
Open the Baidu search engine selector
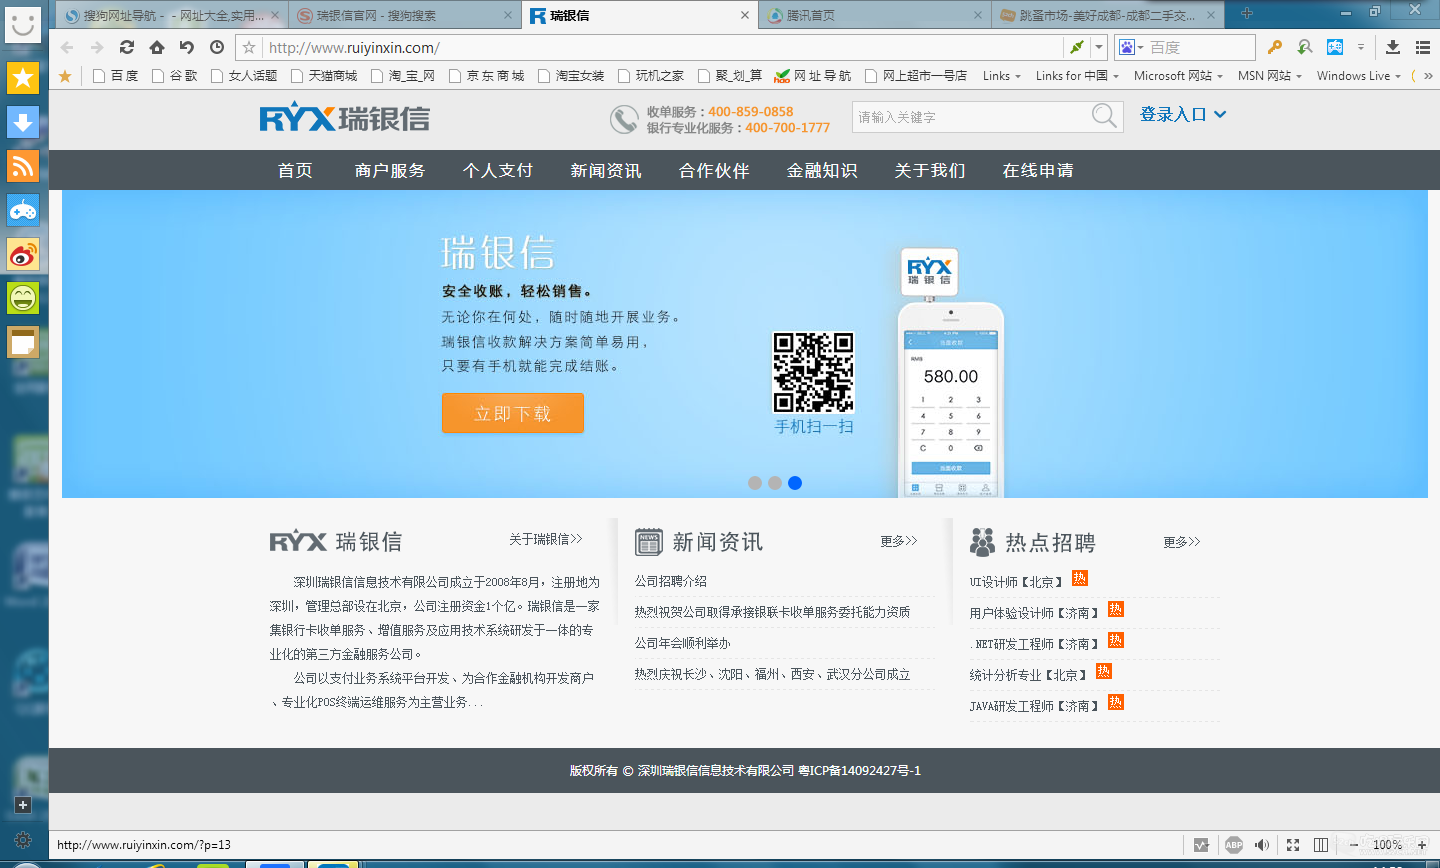(1131, 47)
